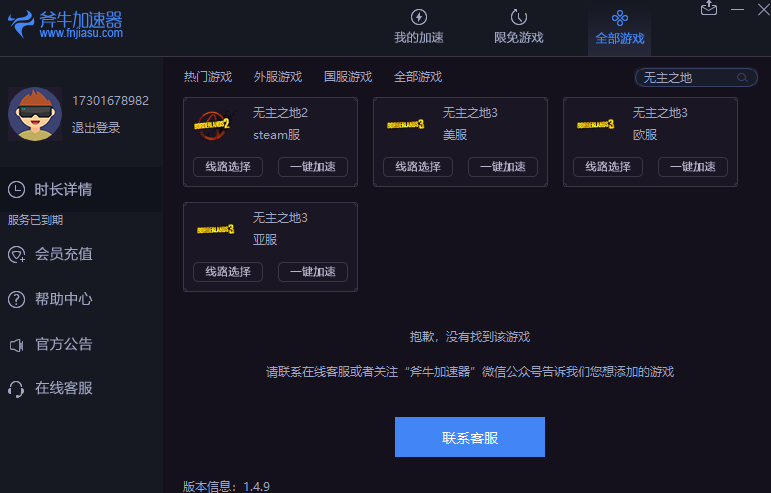This screenshot has height=493, width=771.
Task: Switch to the 我的加速 tab
Action: pos(419,28)
